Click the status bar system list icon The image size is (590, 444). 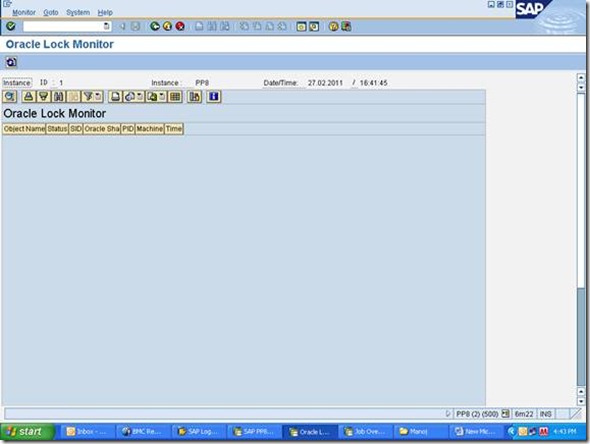point(505,414)
